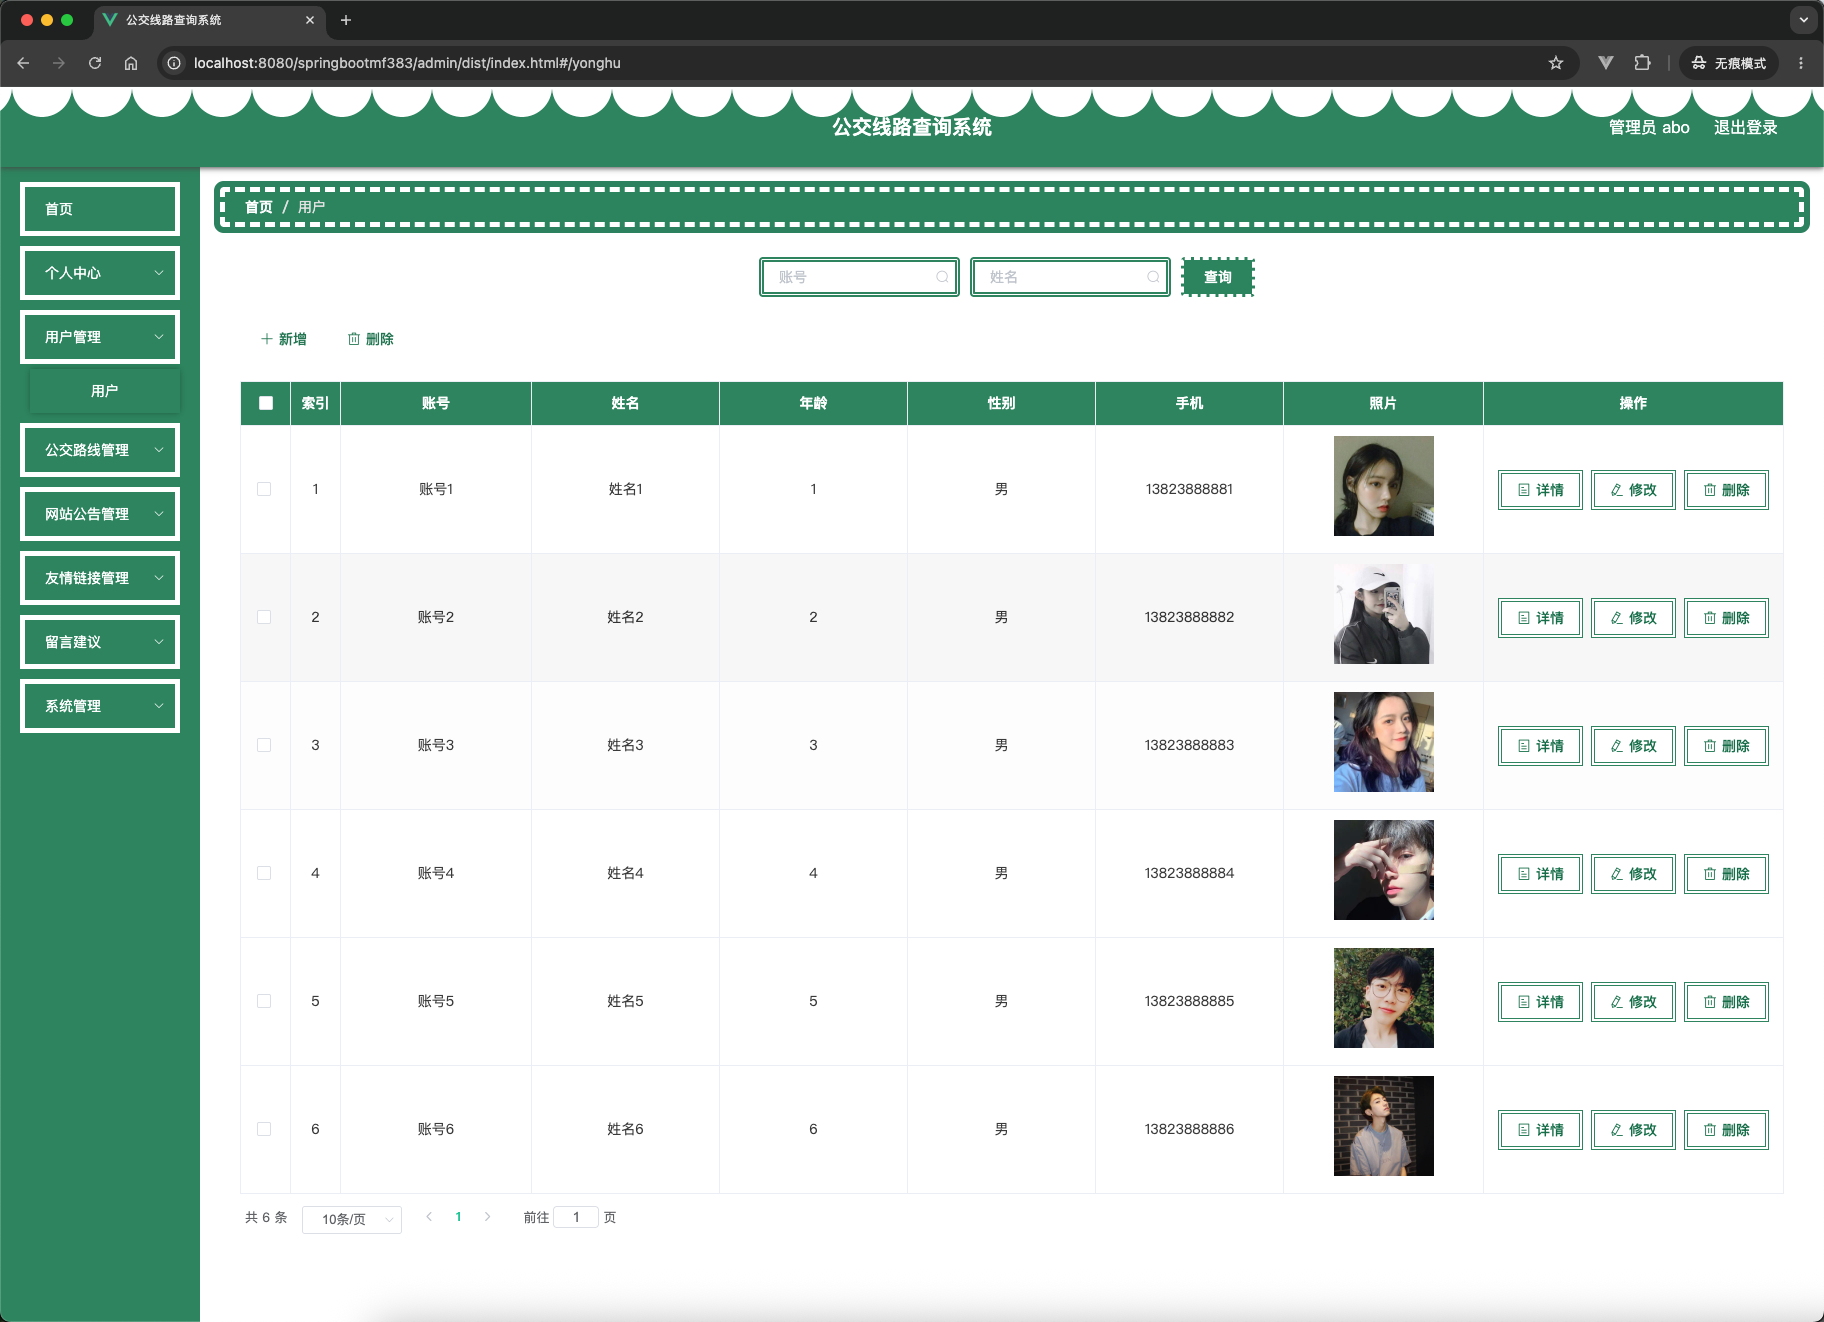The height and width of the screenshot is (1322, 1824).
Task: Check the checkbox for row 账号3
Action: pyautogui.click(x=264, y=745)
